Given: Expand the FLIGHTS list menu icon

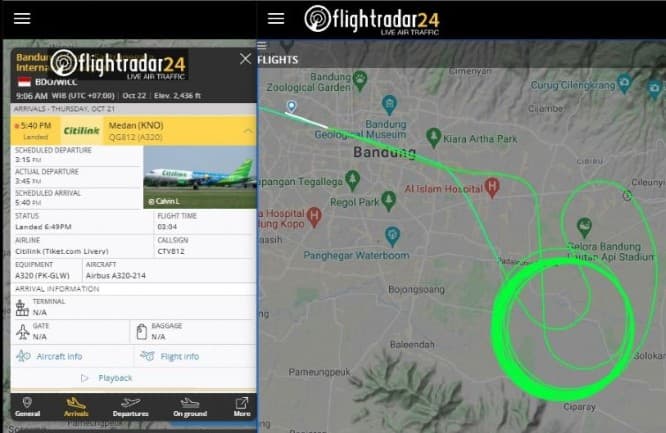Looking at the screenshot, I should [x=262, y=45].
